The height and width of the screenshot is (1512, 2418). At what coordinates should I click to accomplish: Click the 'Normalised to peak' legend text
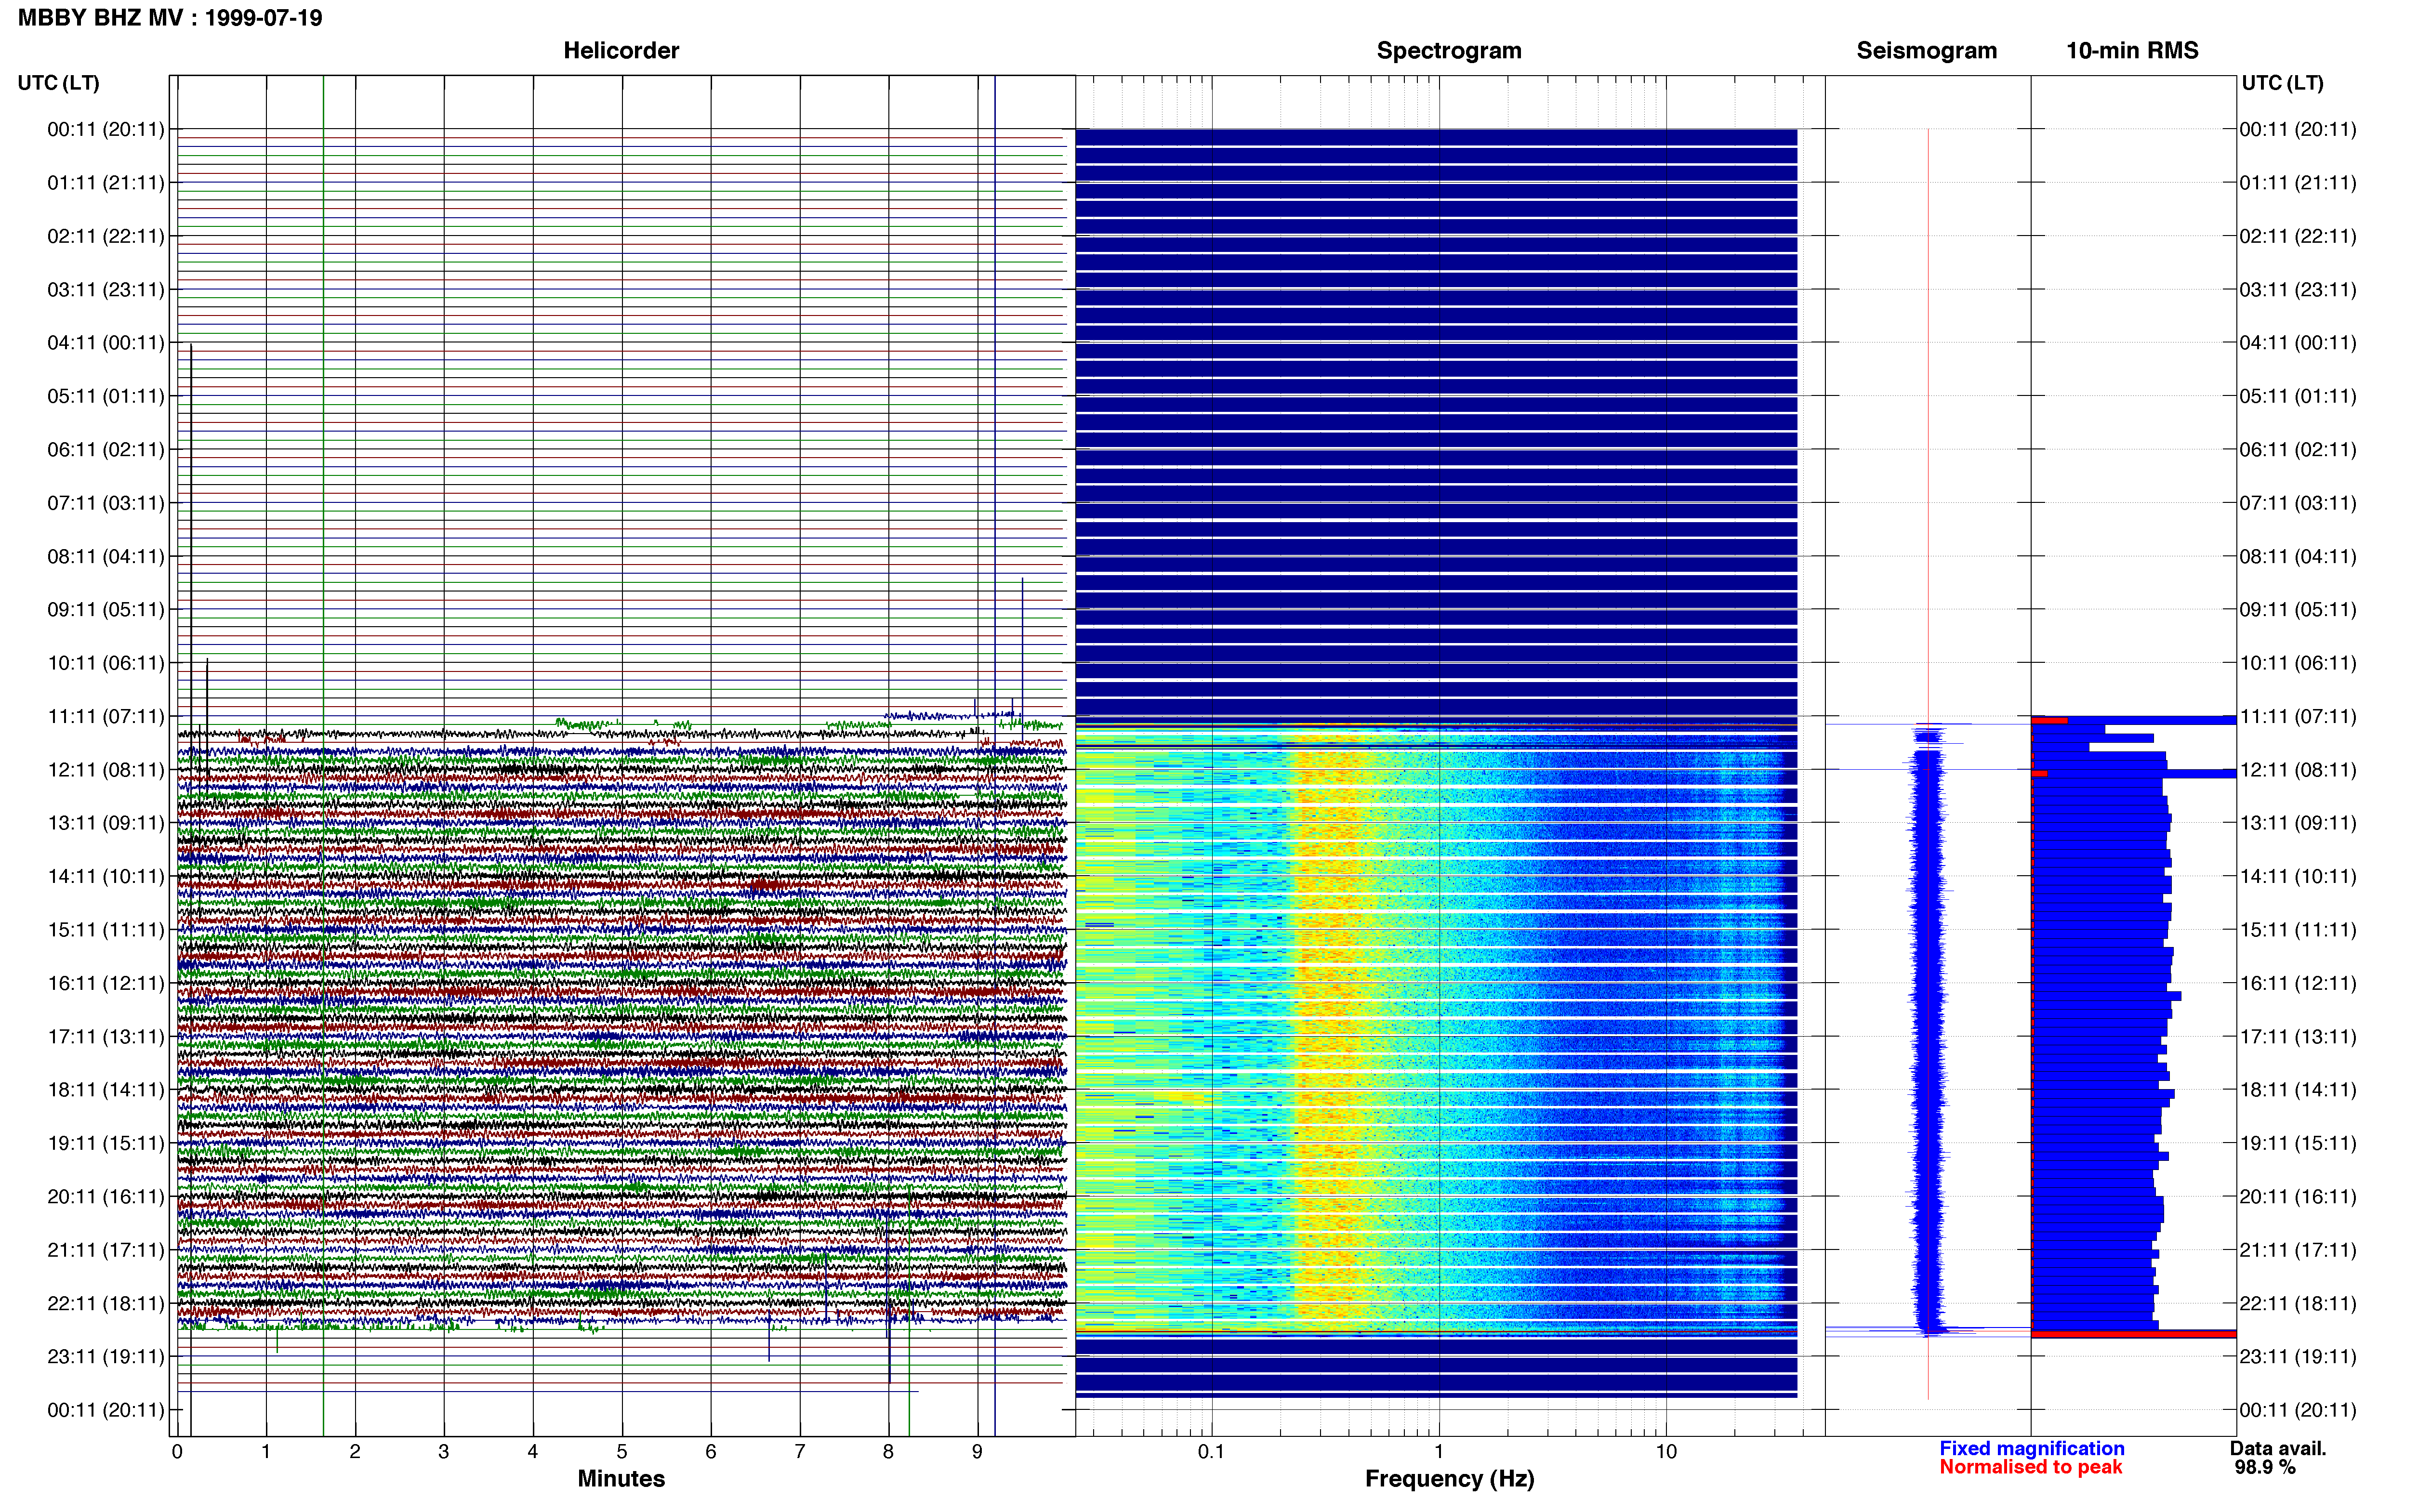[x=2030, y=1467]
